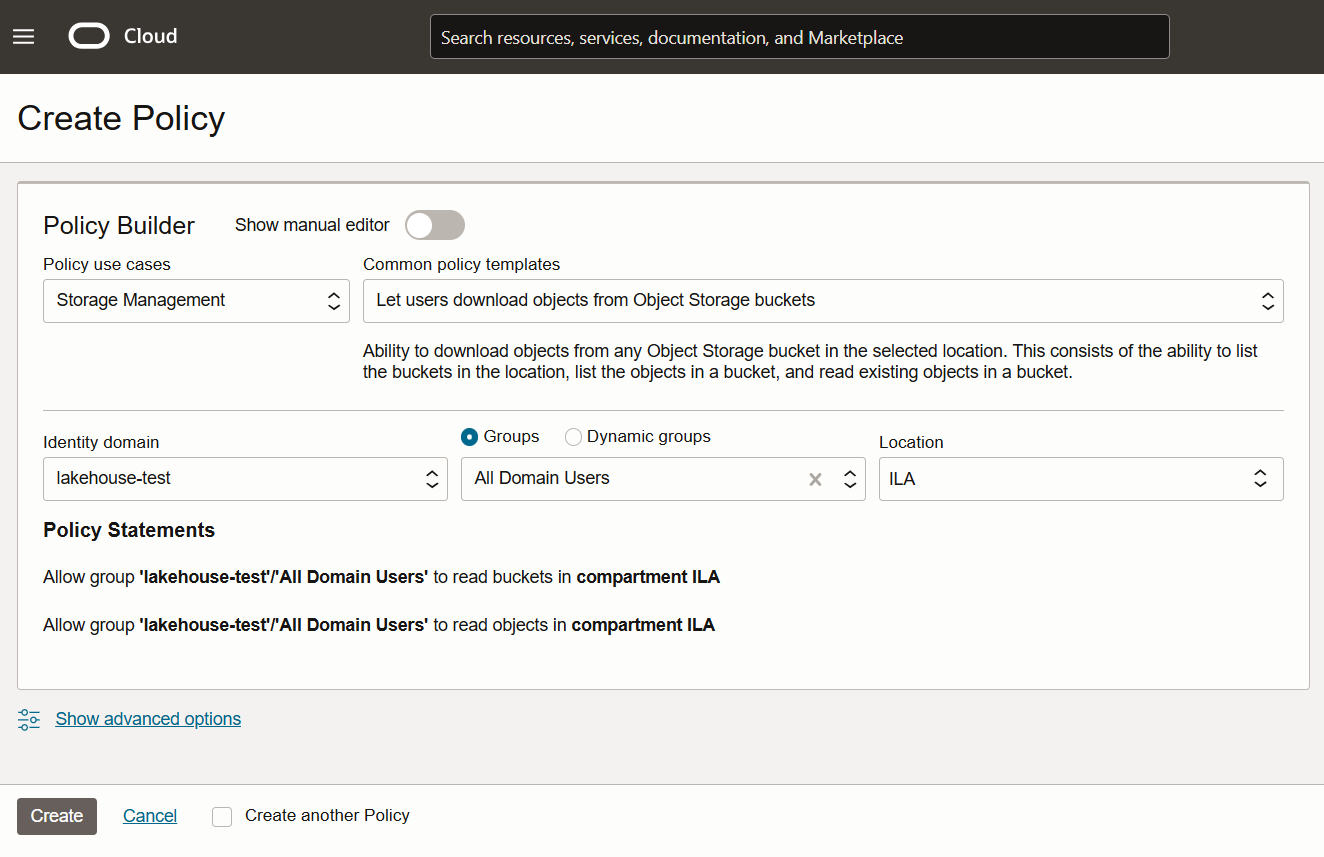This screenshot has width=1324, height=857.
Task: Click the Location dropdown chevron
Action: (1260, 479)
